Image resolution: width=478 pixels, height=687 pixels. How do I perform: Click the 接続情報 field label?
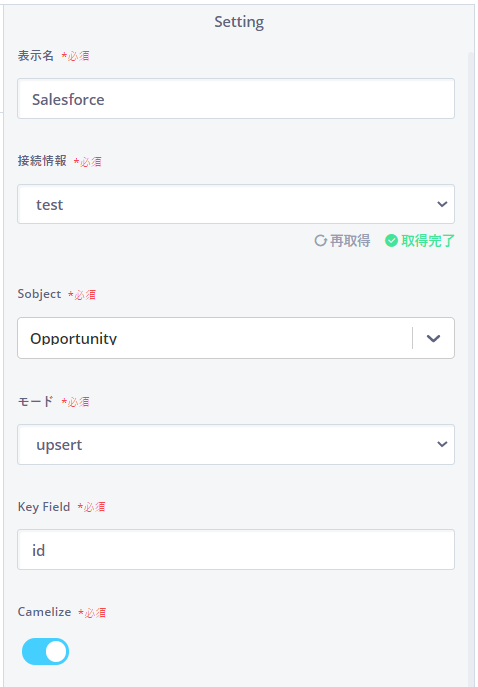[x=42, y=161]
